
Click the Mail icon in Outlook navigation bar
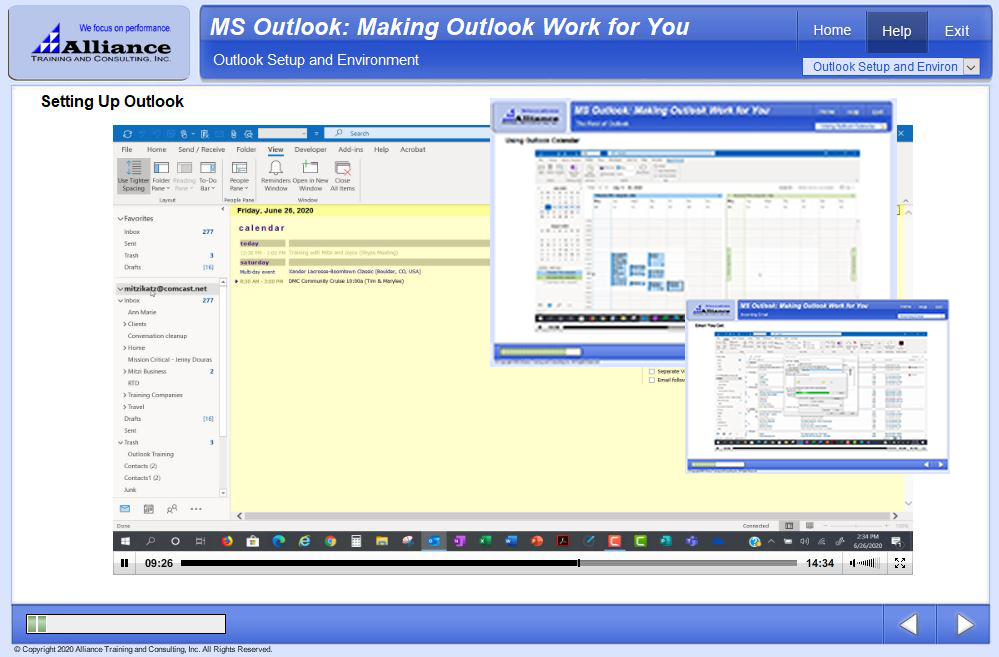click(125, 509)
